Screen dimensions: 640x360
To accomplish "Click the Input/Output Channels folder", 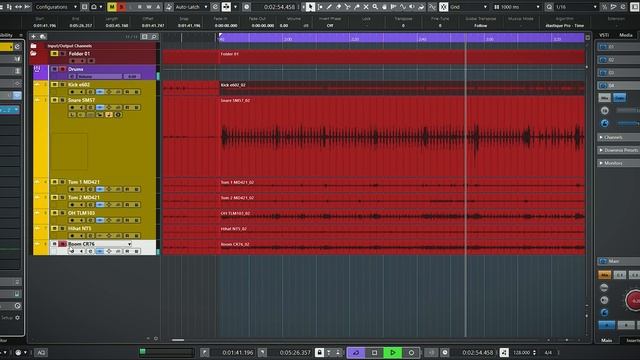I will click(69, 46).
